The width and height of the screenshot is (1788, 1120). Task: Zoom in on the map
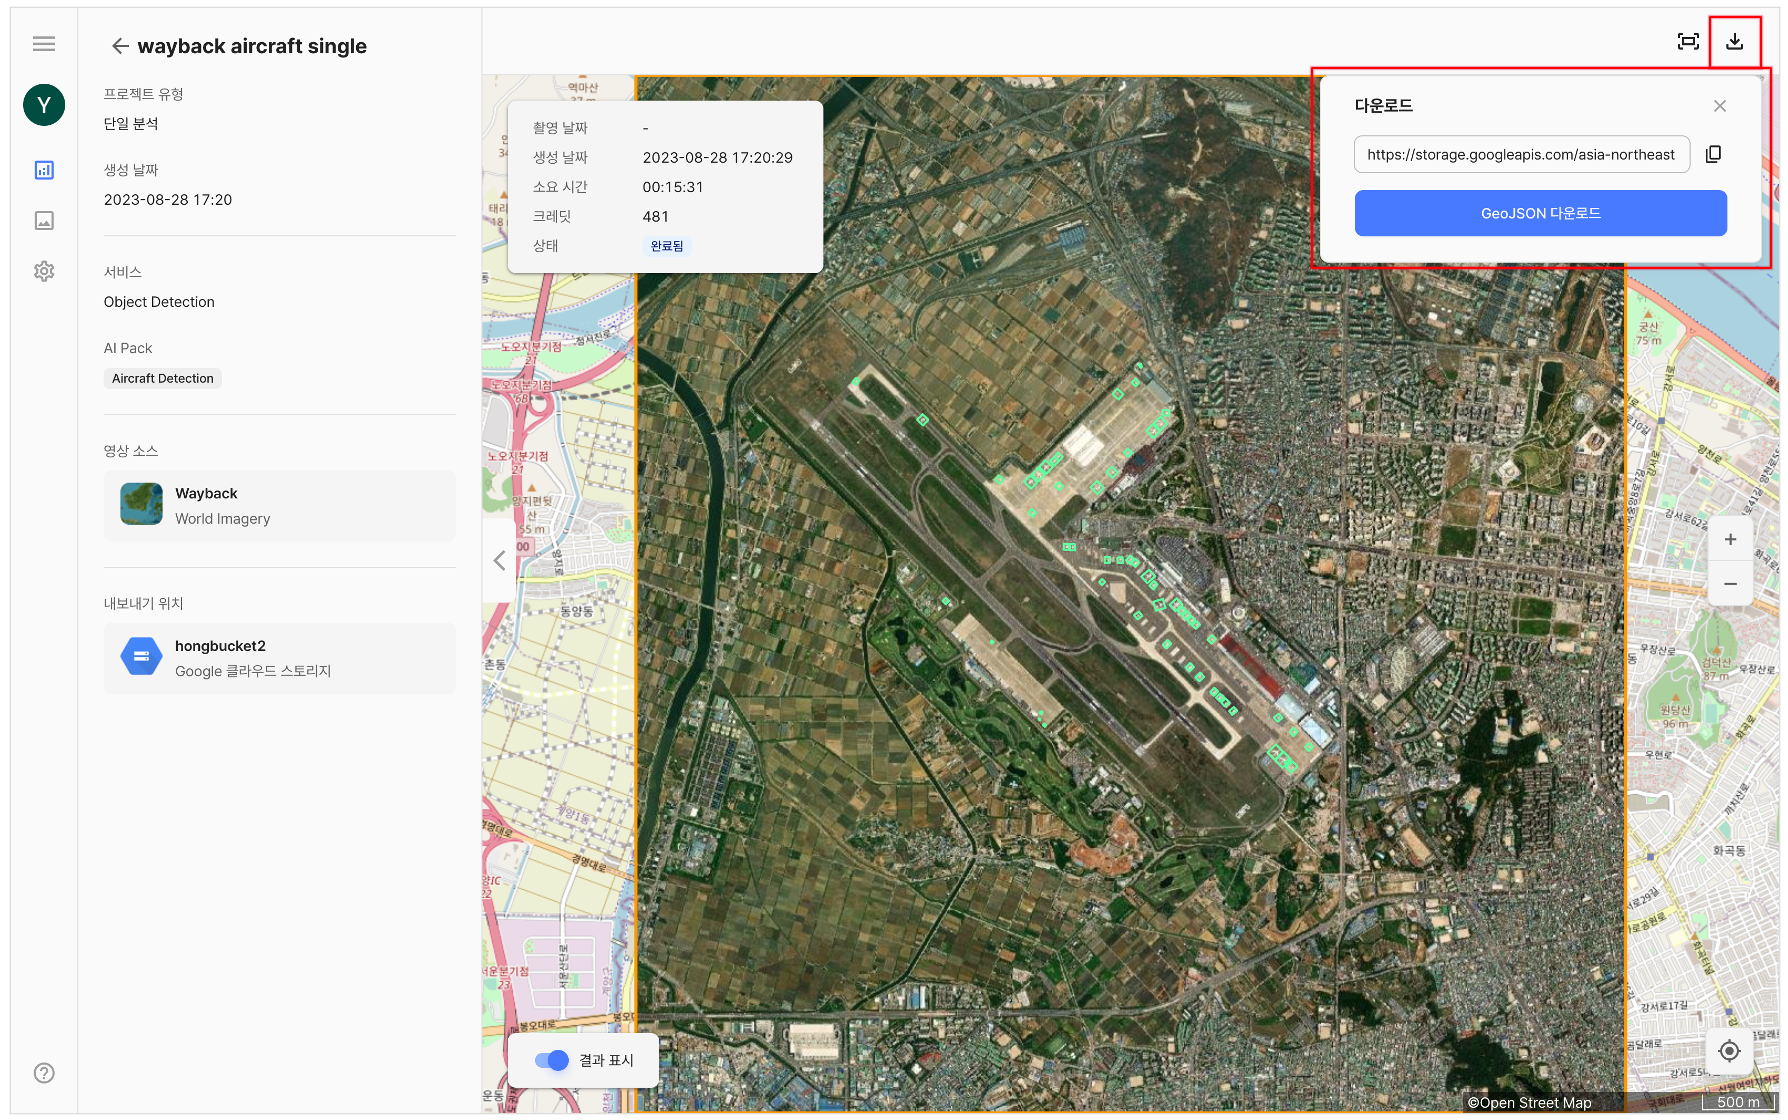[x=1730, y=540]
